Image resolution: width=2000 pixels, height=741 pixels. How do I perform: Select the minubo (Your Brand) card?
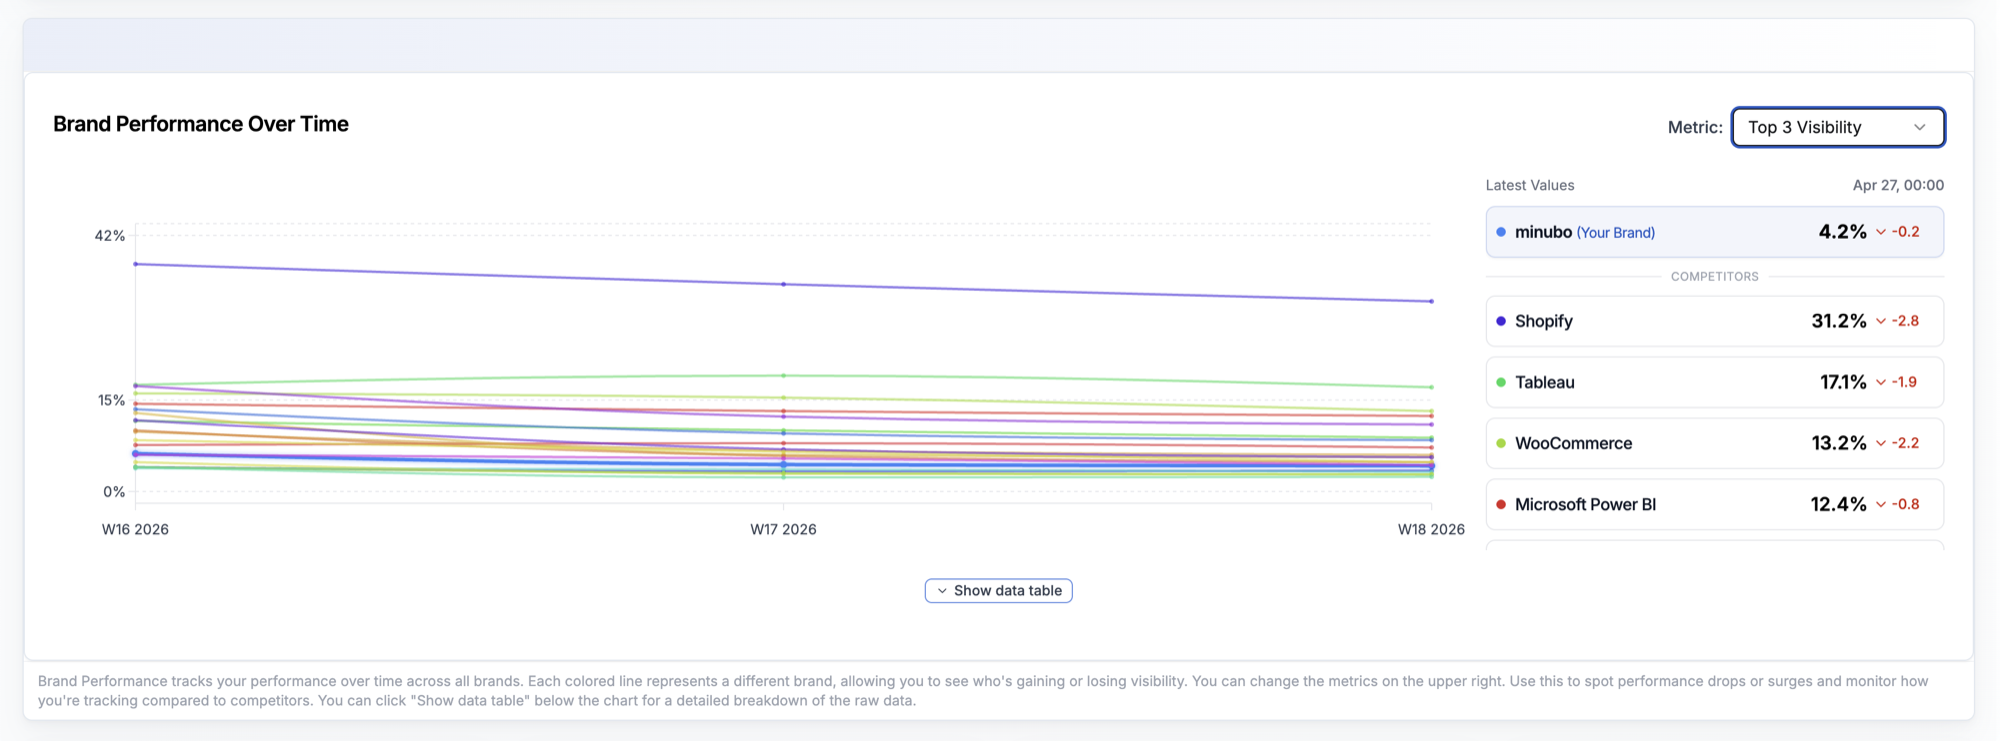click(1715, 232)
